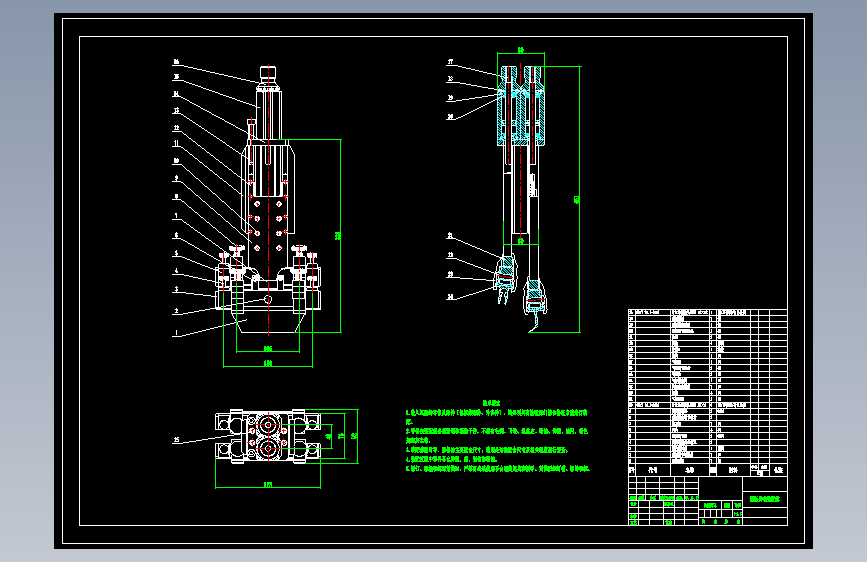Select part callout number 21 label
The width and height of the screenshot is (867, 562).
(451, 236)
